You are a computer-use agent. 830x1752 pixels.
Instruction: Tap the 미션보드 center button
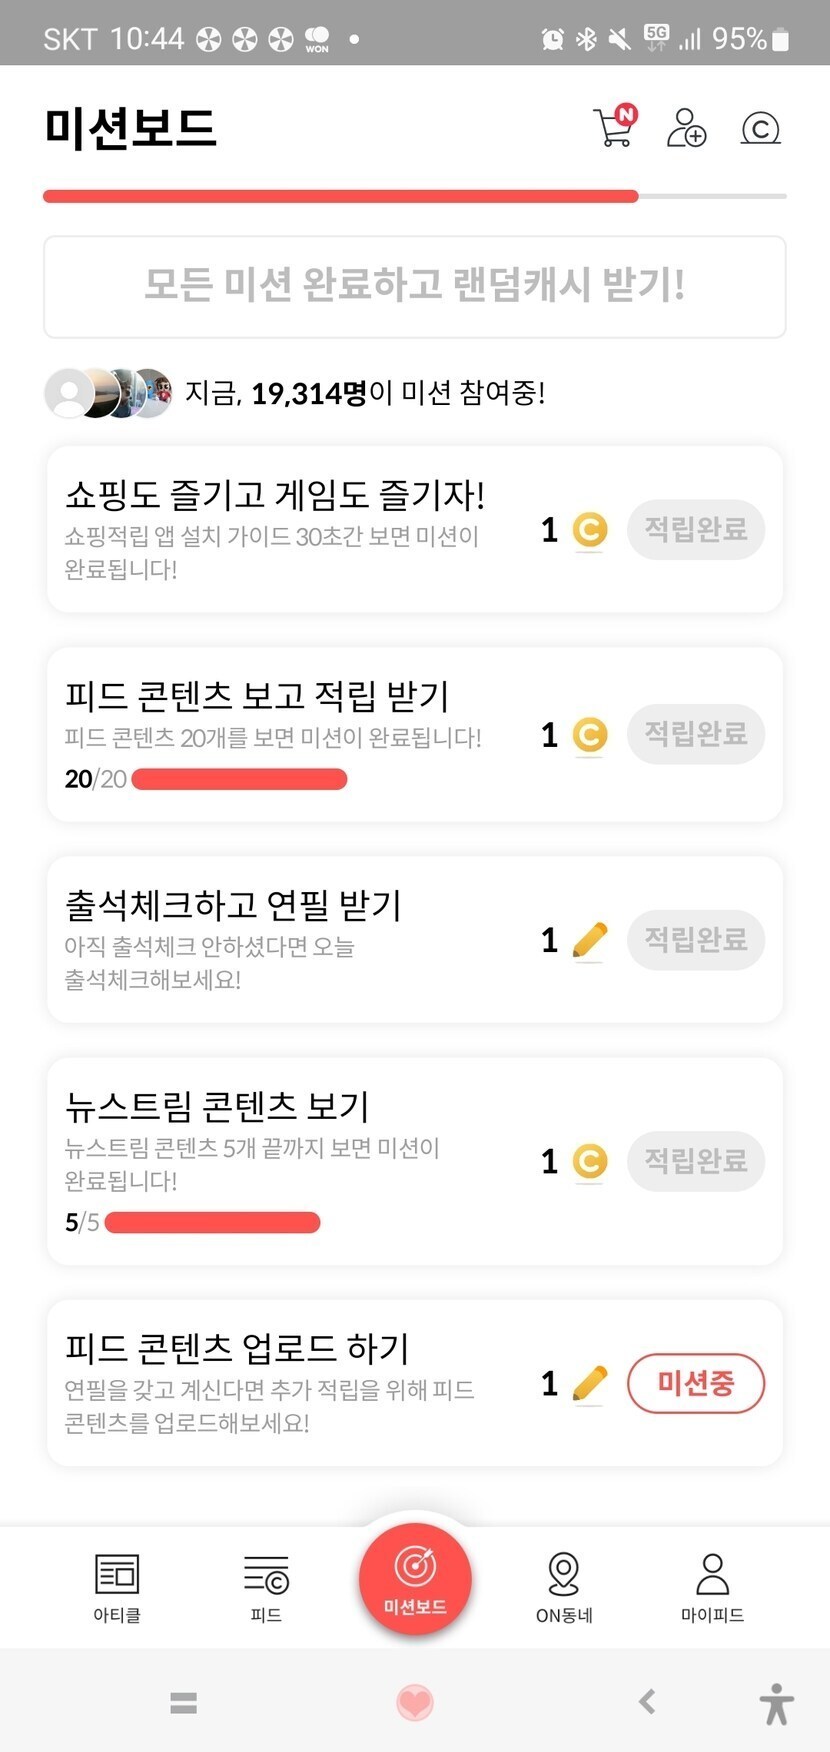coord(415,1578)
